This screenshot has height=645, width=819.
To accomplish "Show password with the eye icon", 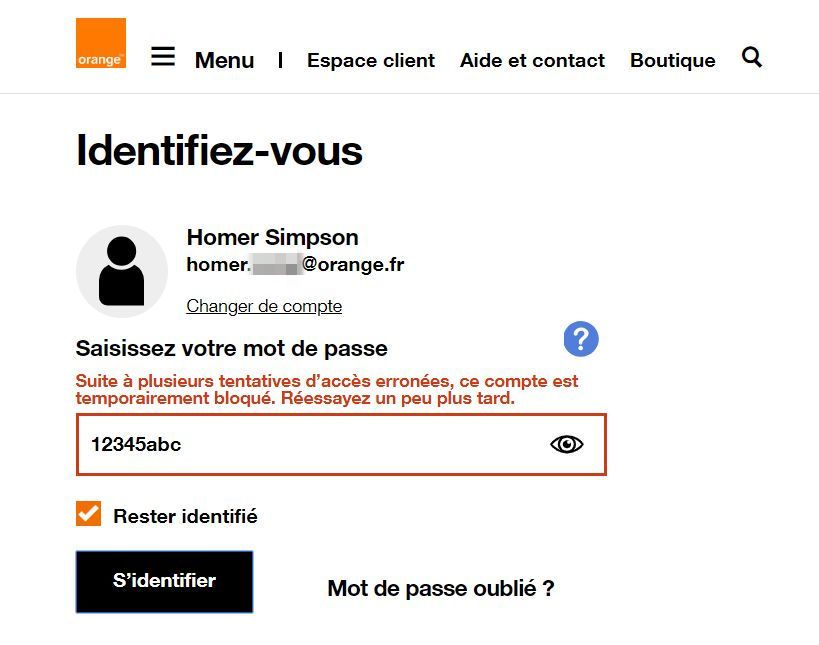I will pyautogui.click(x=566, y=444).
